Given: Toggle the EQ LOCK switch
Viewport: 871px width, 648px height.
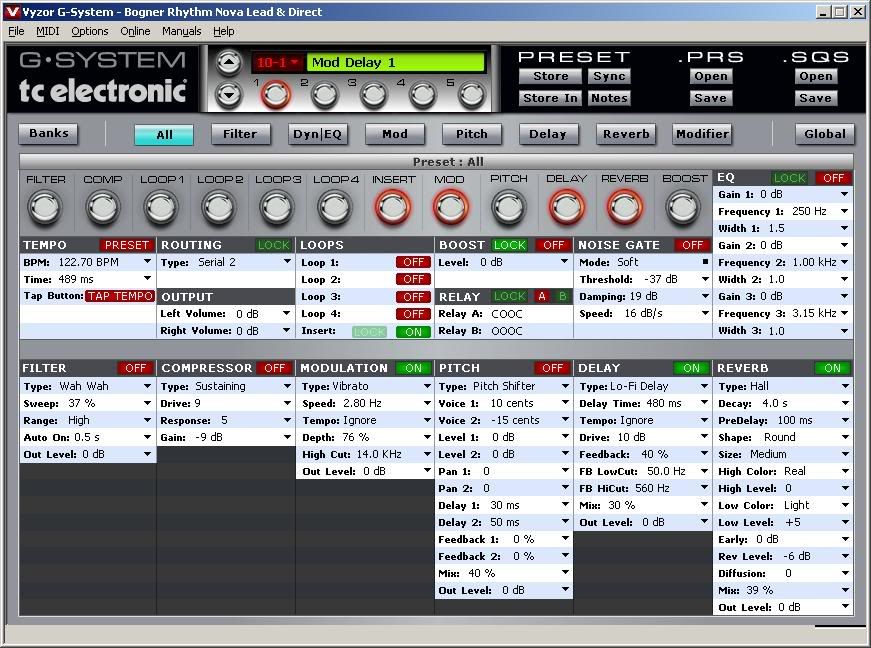Looking at the screenshot, I should (x=789, y=178).
